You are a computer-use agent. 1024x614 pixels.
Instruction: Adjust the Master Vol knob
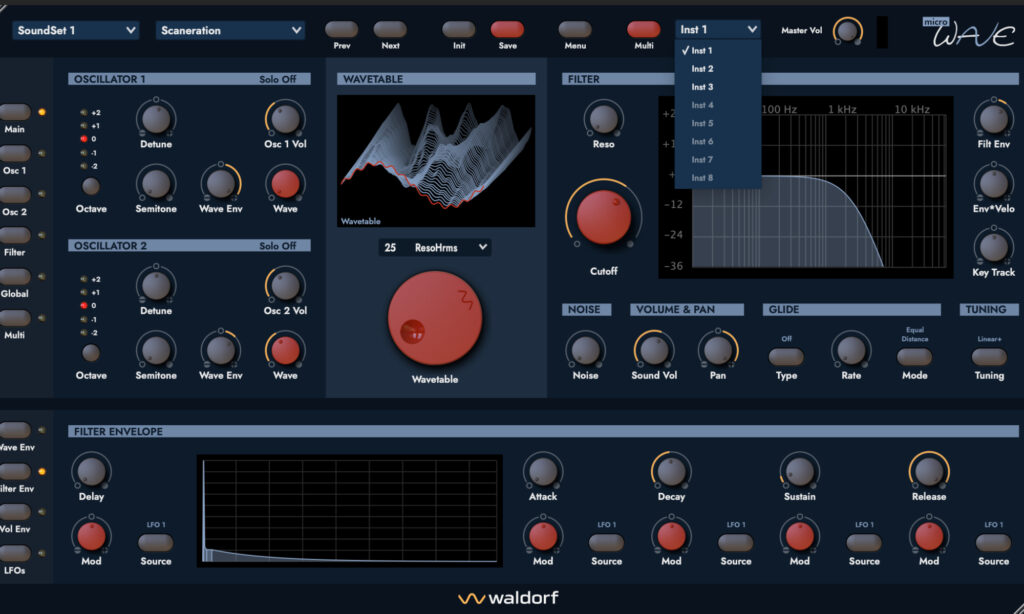click(x=846, y=30)
